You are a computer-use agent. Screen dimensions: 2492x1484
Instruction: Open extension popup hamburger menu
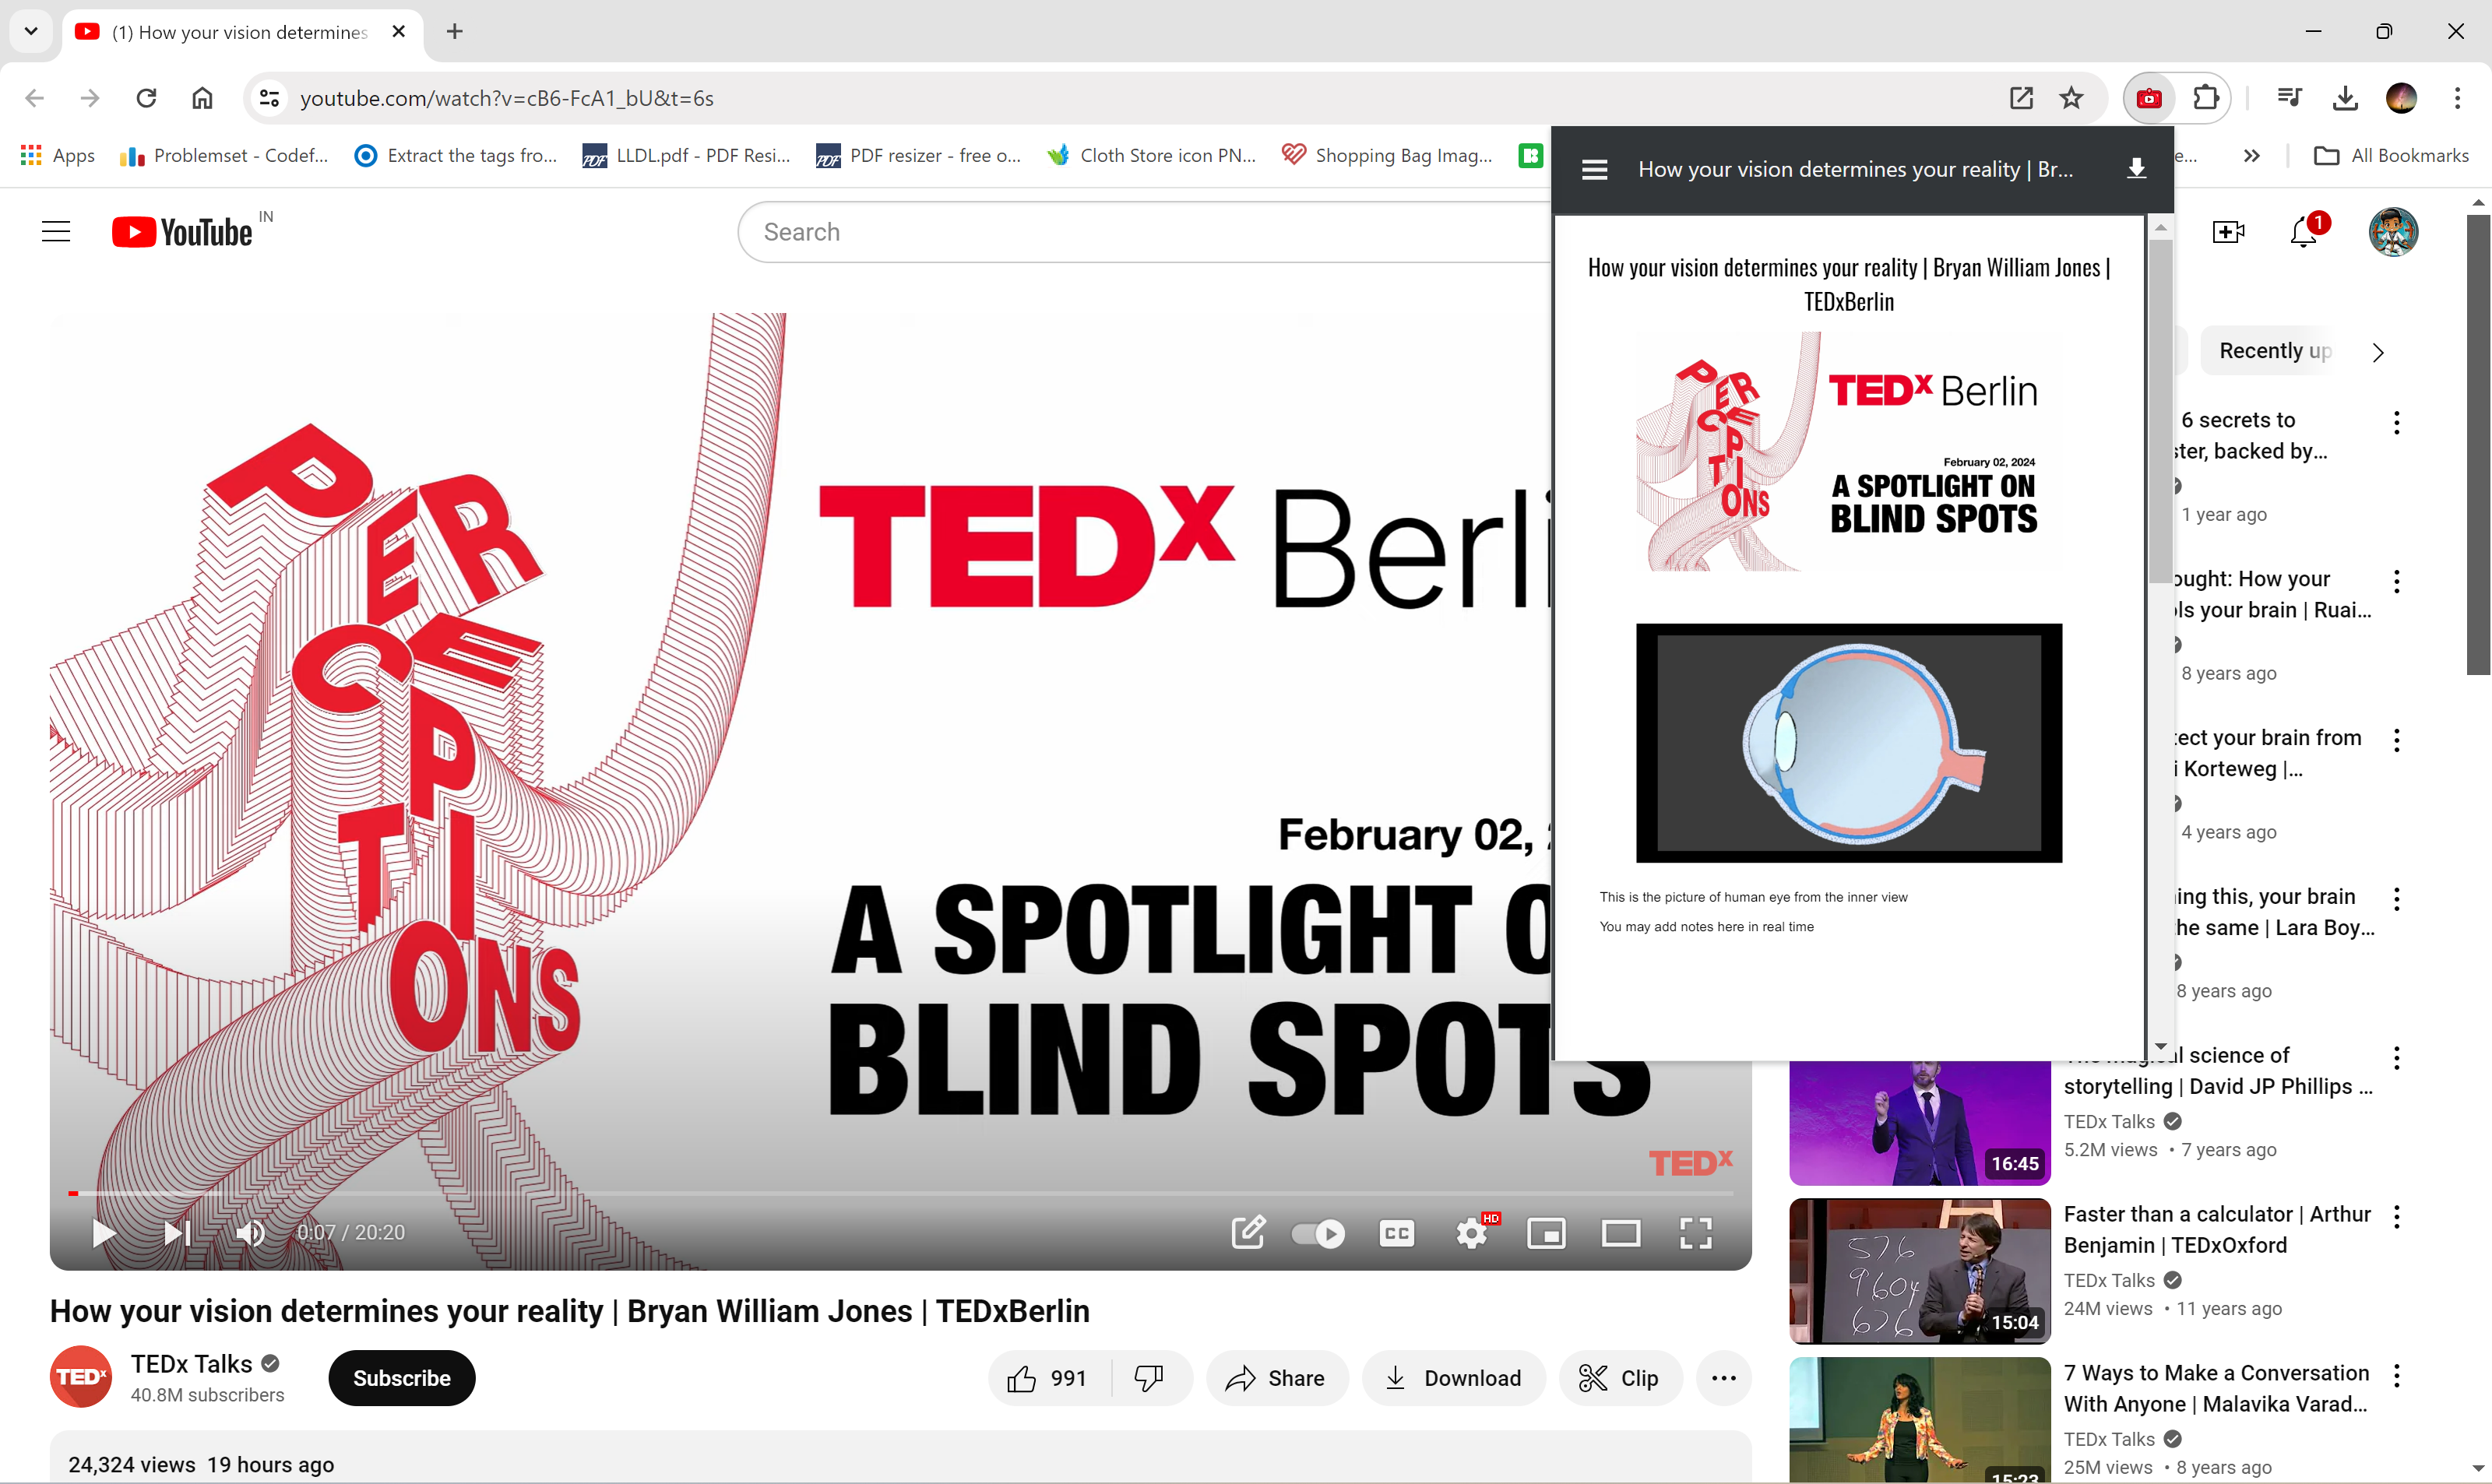(x=1594, y=170)
